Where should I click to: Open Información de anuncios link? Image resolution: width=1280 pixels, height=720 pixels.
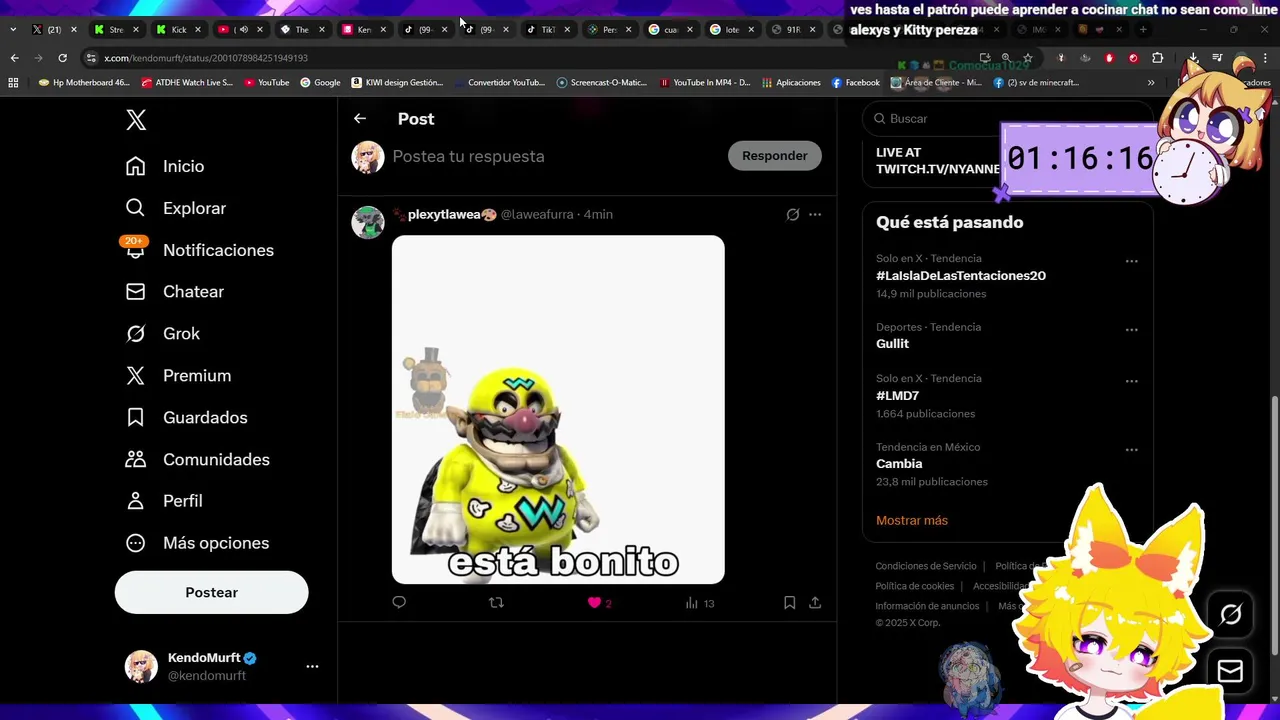tap(927, 606)
